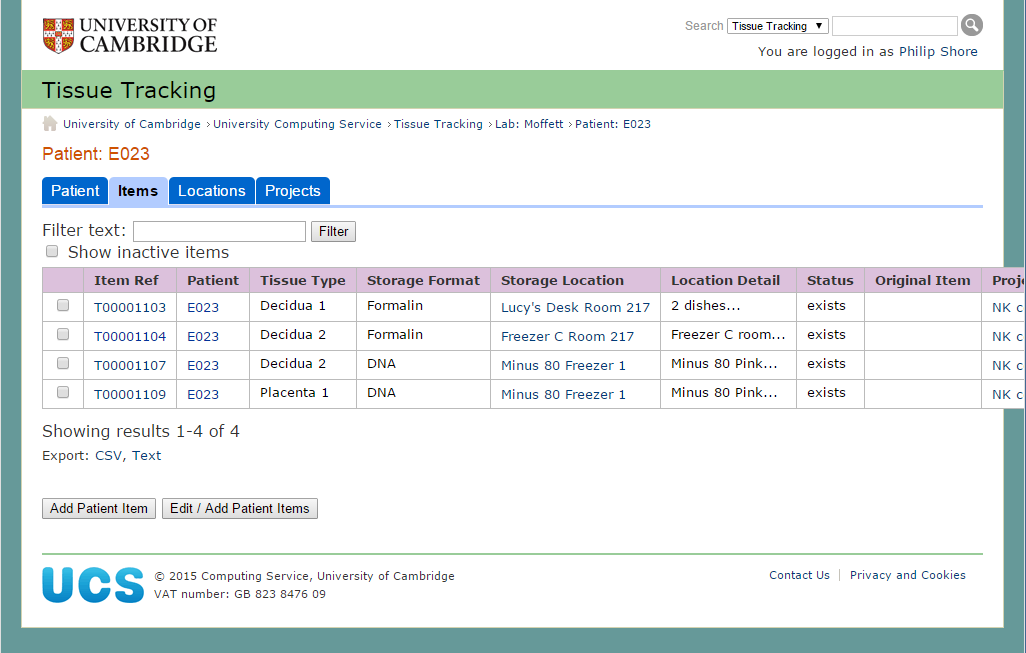Open item reference T00001109
Screen dimensions: 1026x653
coord(130,395)
